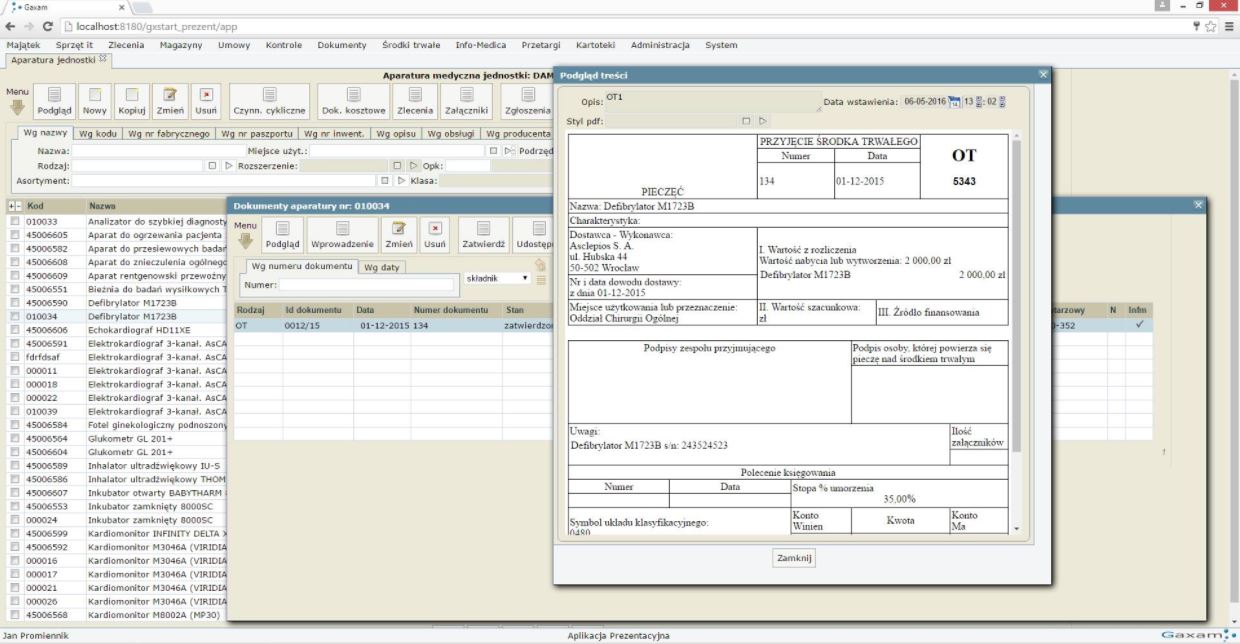Click the Nowy toolbar icon

[x=95, y=96]
